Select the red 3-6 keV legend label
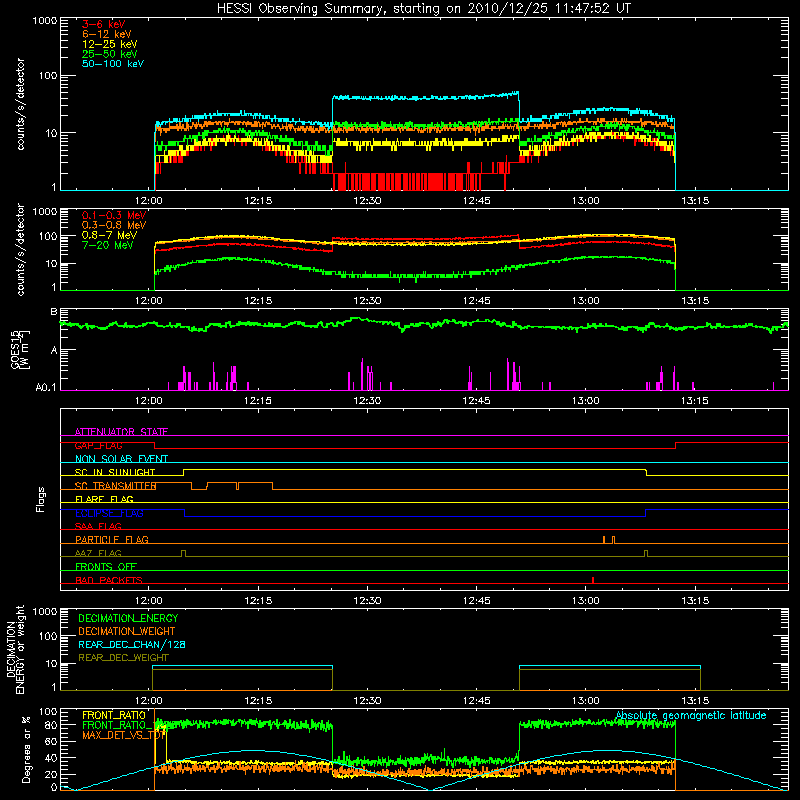 [x=103, y=24]
